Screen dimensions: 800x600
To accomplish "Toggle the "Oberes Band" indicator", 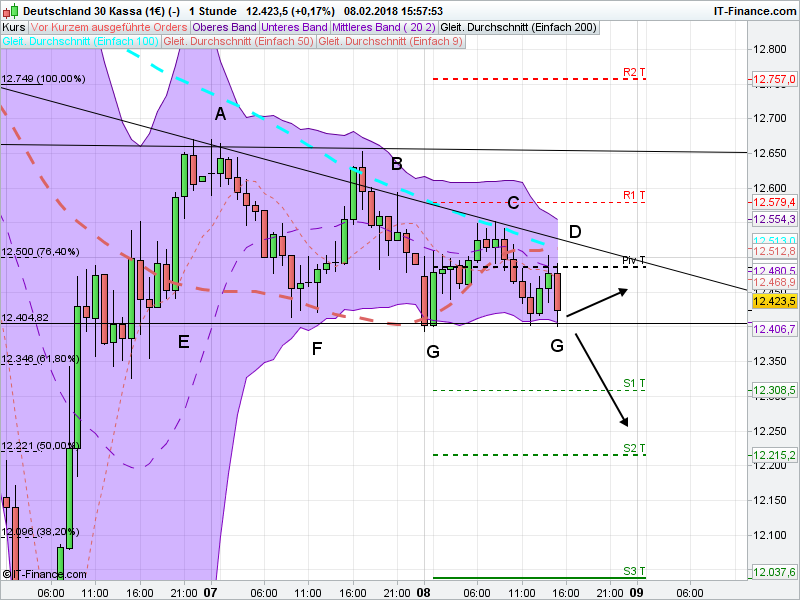I will (225, 28).
